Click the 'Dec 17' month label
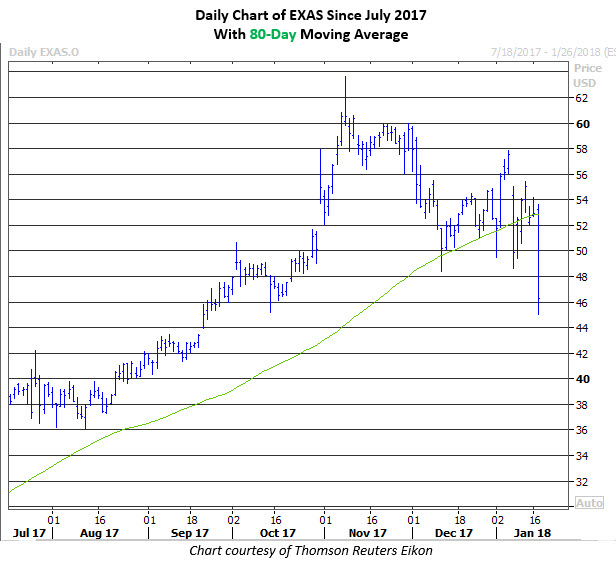This screenshot has width=616, height=563. click(x=454, y=533)
